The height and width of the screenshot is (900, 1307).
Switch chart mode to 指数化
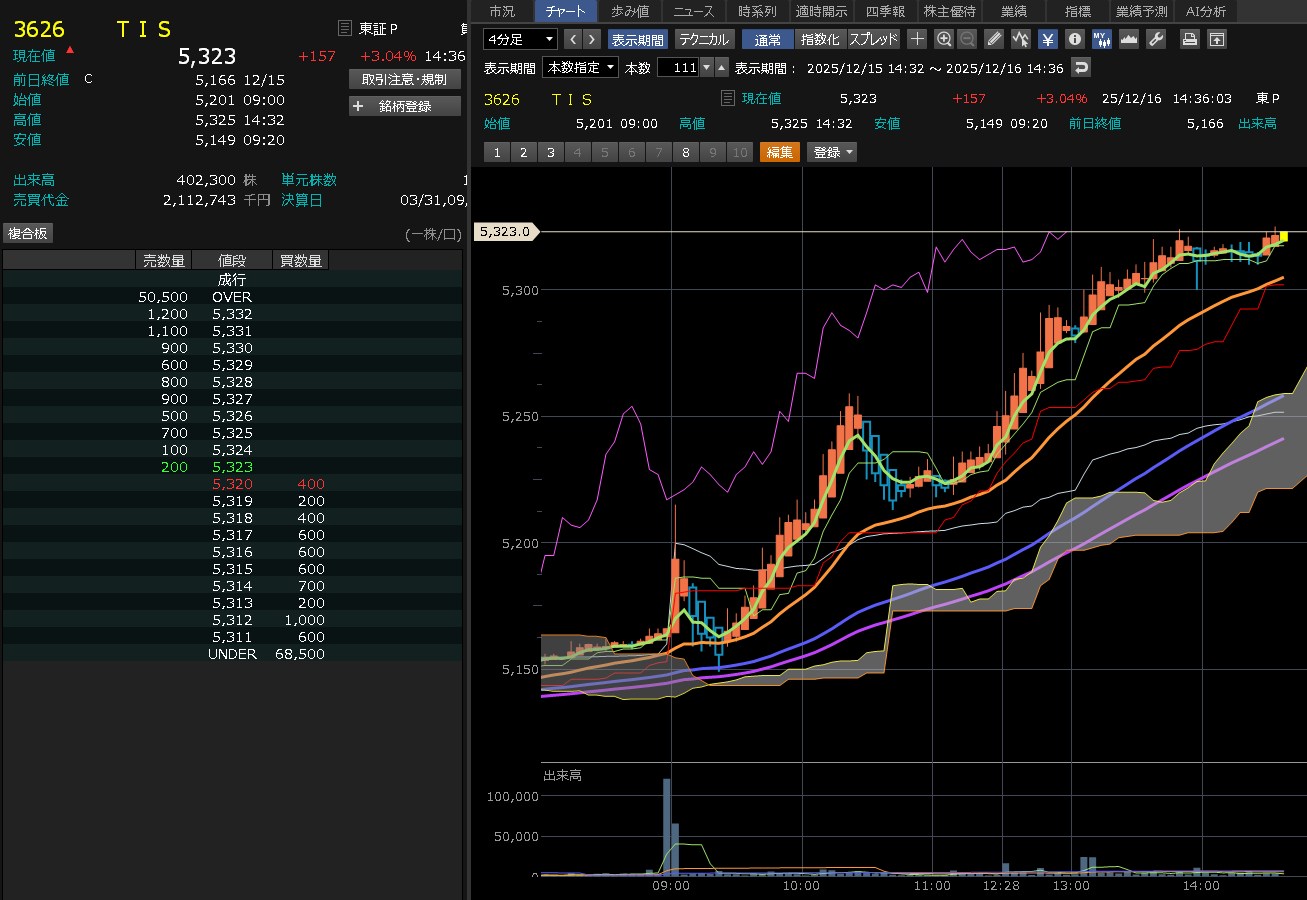tap(820, 39)
